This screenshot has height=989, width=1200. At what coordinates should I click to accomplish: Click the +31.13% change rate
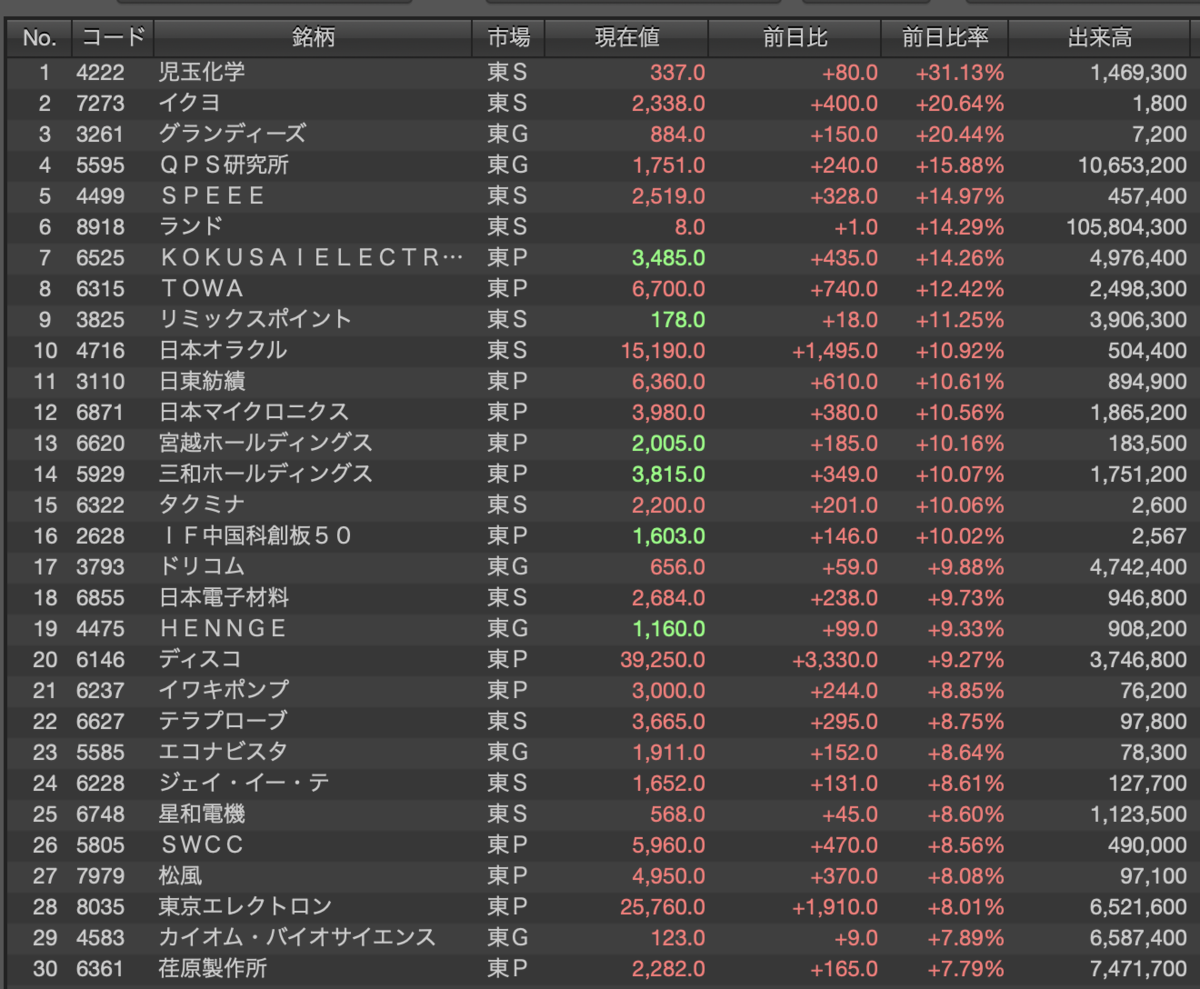[x=959, y=72]
